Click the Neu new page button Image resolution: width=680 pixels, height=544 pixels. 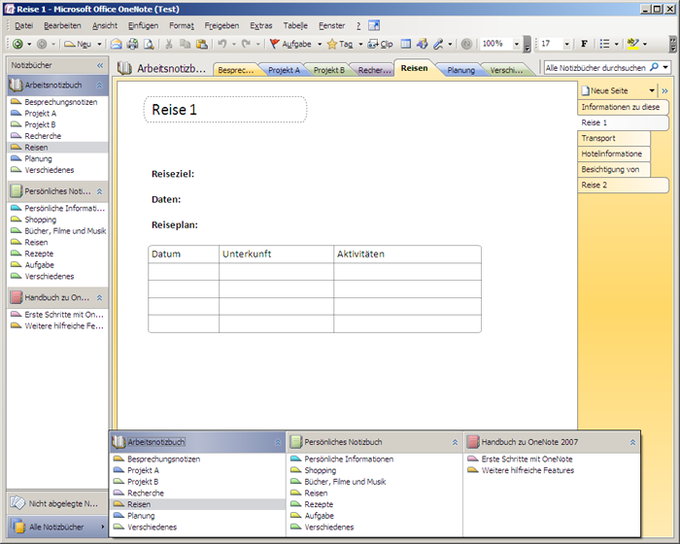78,44
